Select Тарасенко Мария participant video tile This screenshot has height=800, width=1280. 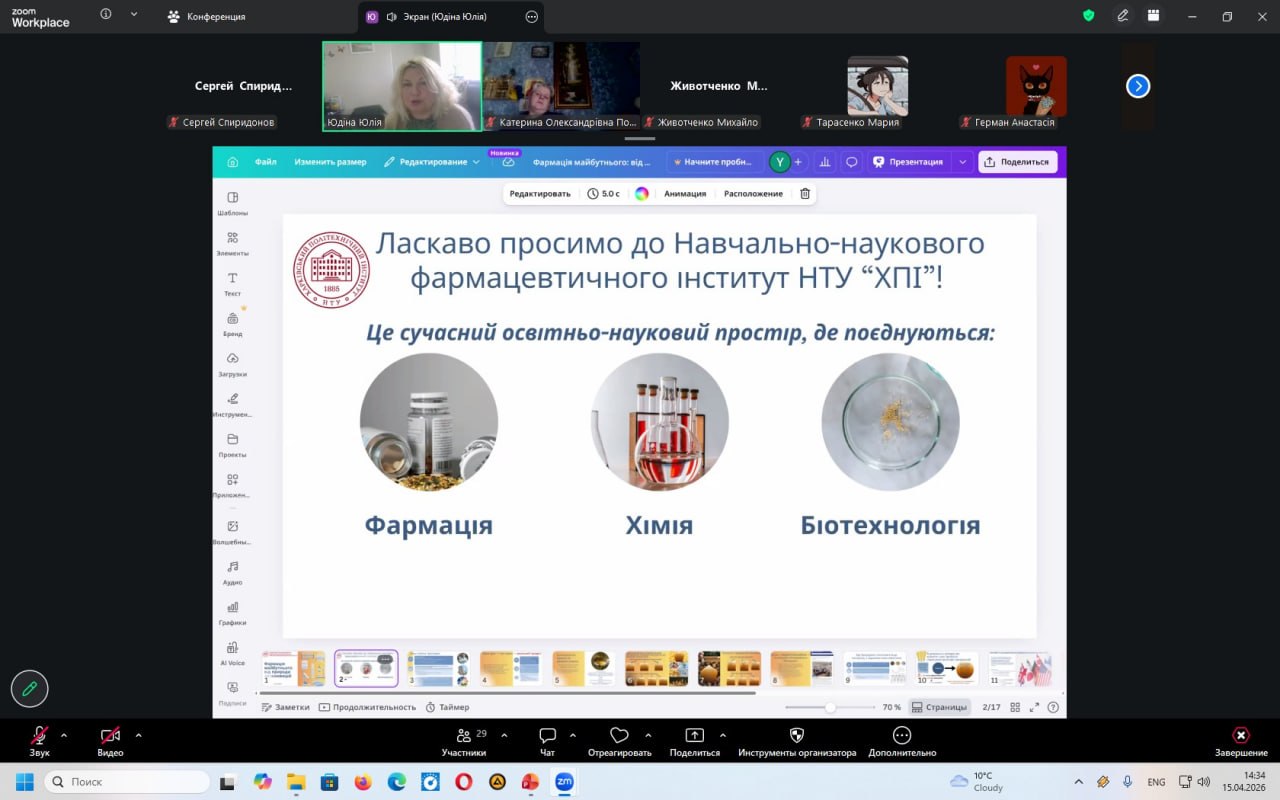877,87
